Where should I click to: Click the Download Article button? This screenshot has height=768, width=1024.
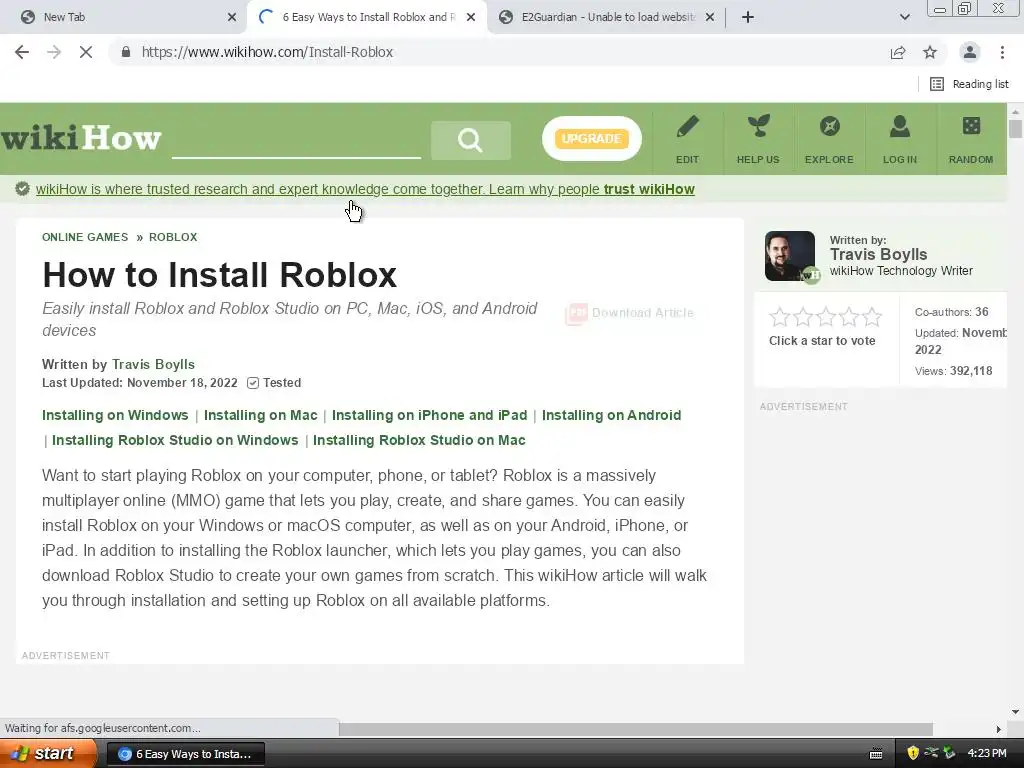point(630,313)
